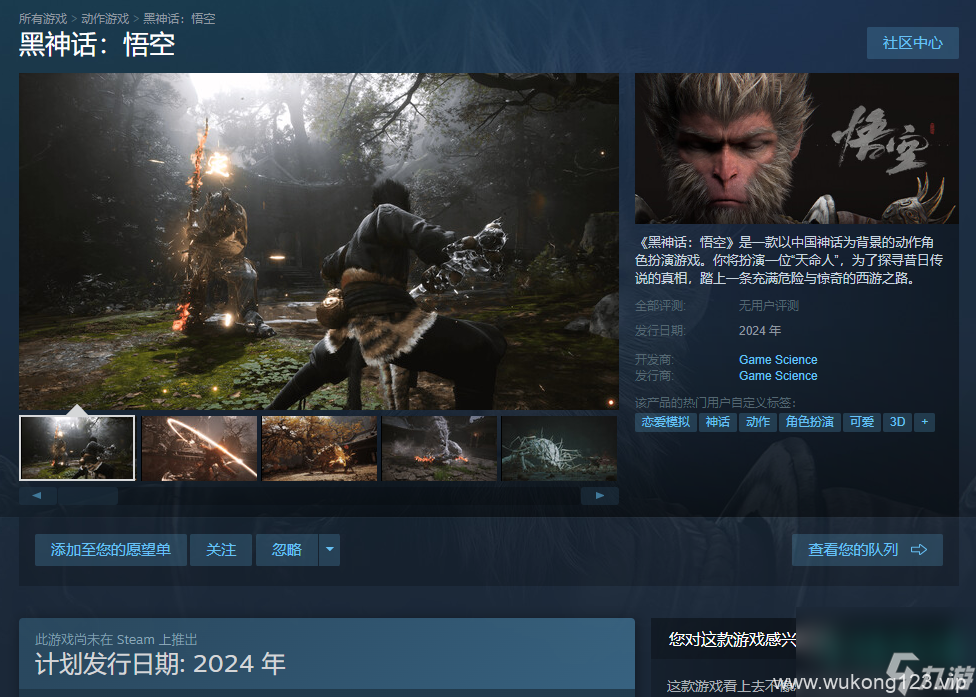This screenshot has height=697, width=976.
Task: Click 添加至您的愿望单 button
Action: click(x=111, y=550)
